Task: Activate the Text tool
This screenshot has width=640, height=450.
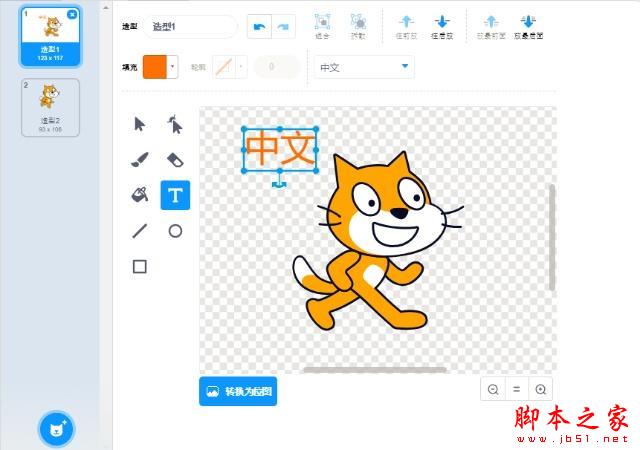Action: tap(176, 195)
